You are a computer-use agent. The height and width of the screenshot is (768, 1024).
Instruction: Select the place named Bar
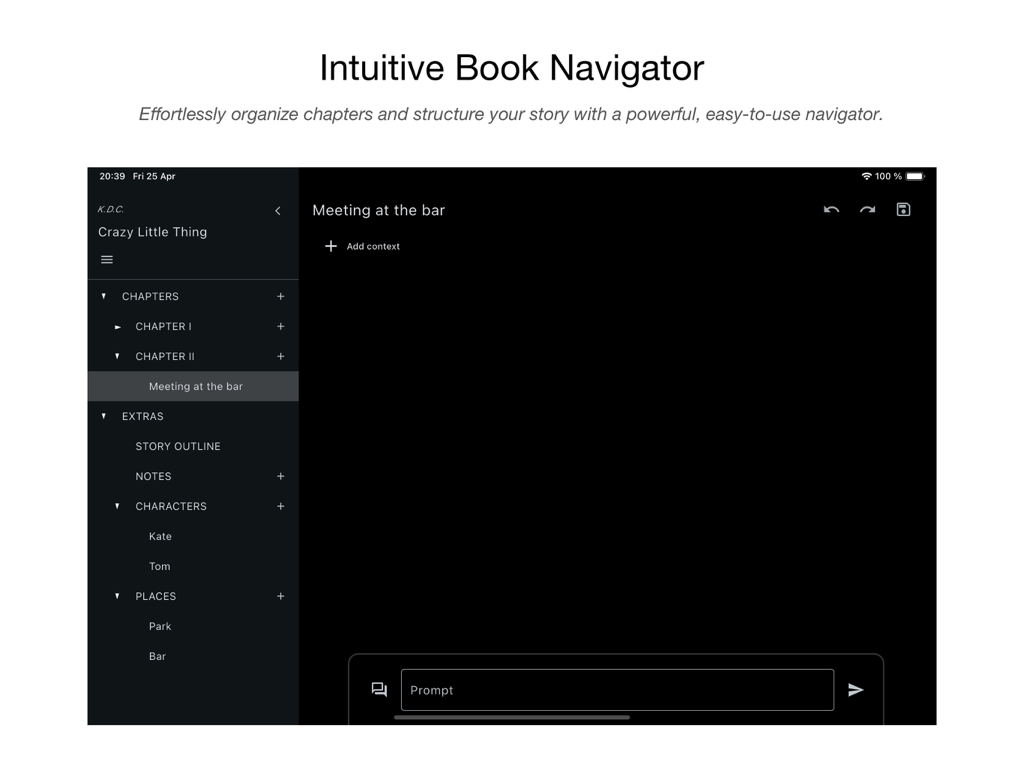[157, 656]
